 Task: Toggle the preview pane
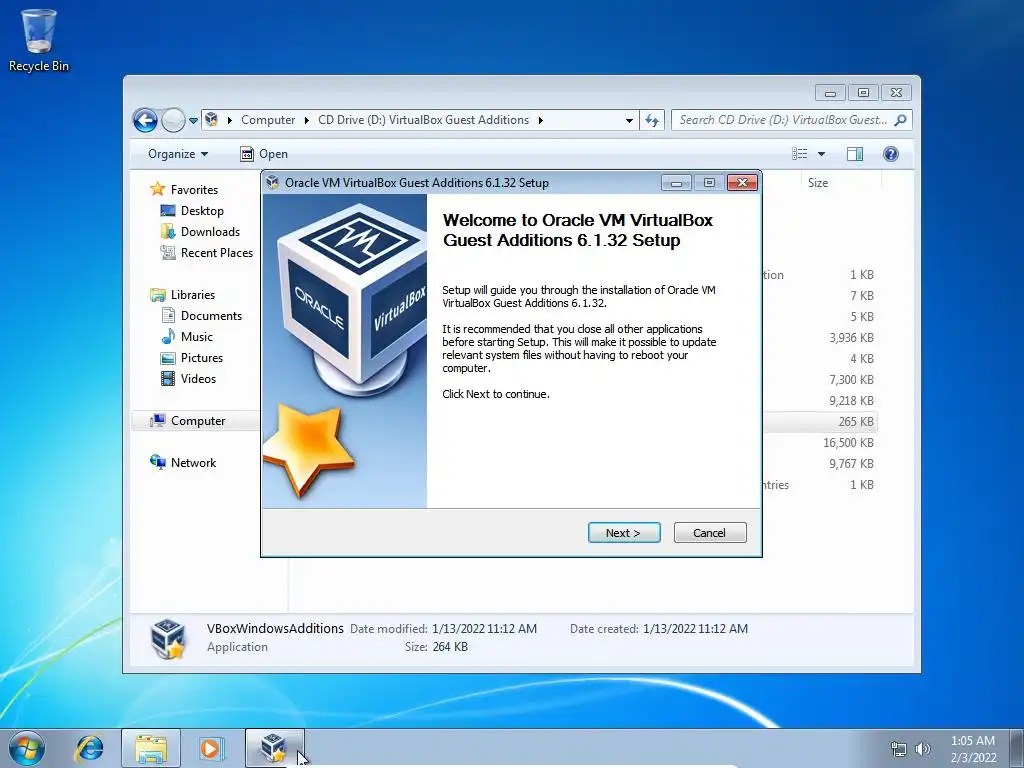(855, 154)
